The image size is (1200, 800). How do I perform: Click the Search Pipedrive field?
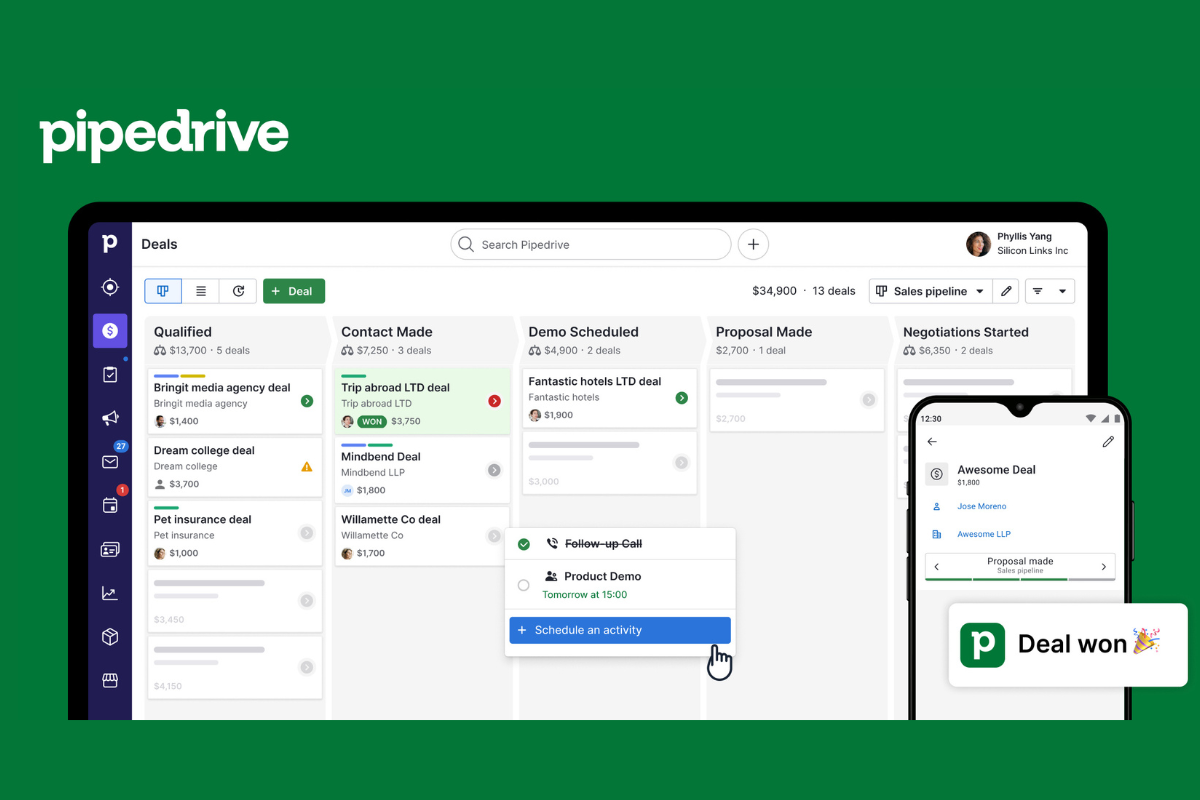pyautogui.click(x=590, y=244)
